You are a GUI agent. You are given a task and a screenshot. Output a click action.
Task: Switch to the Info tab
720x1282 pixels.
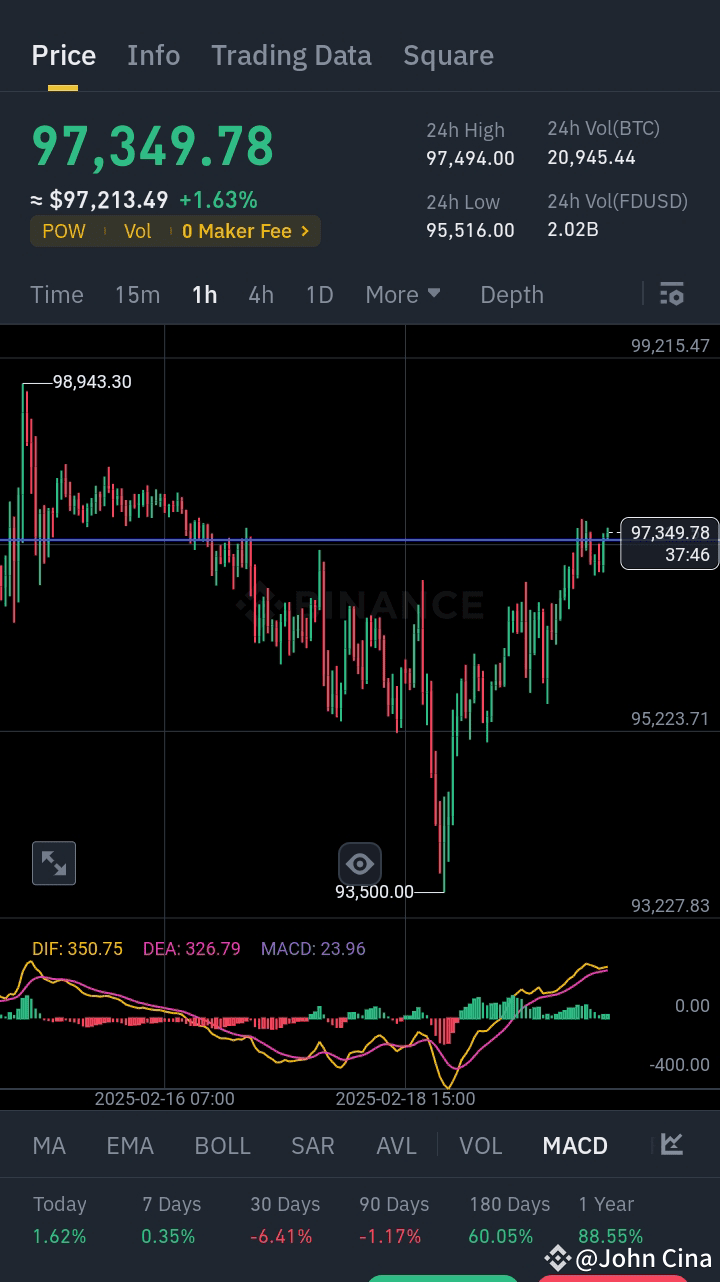click(x=154, y=56)
